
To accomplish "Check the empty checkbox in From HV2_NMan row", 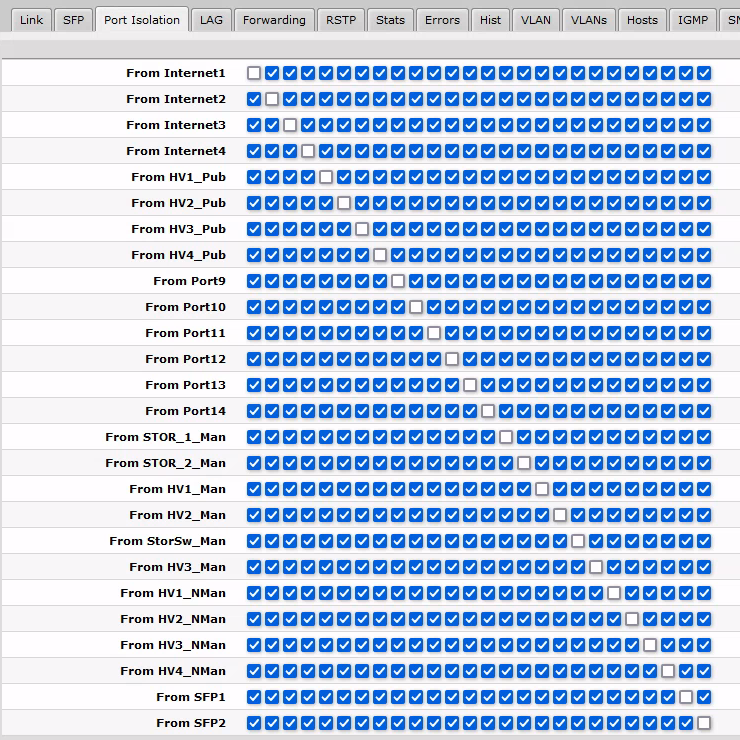I will point(632,619).
